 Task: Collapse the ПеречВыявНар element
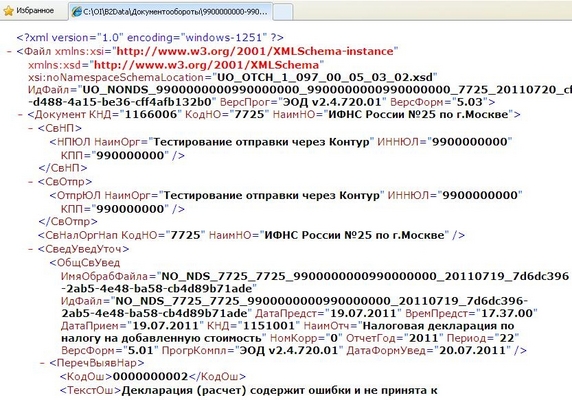[43, 363]
